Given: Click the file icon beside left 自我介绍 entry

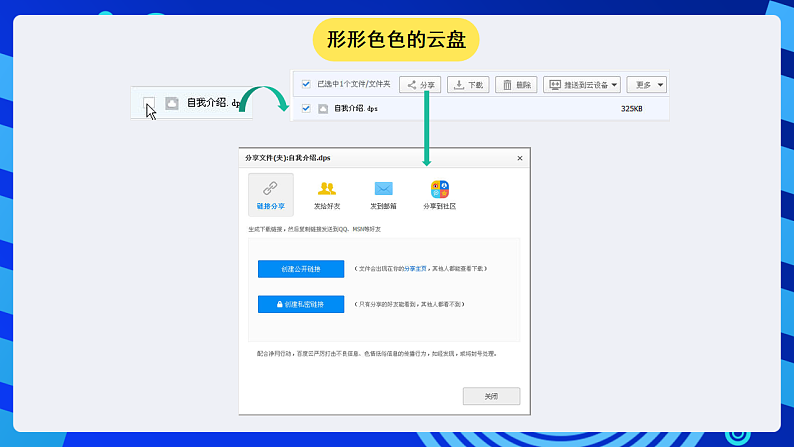Looking at the screenshot, I should coord(172,103).
